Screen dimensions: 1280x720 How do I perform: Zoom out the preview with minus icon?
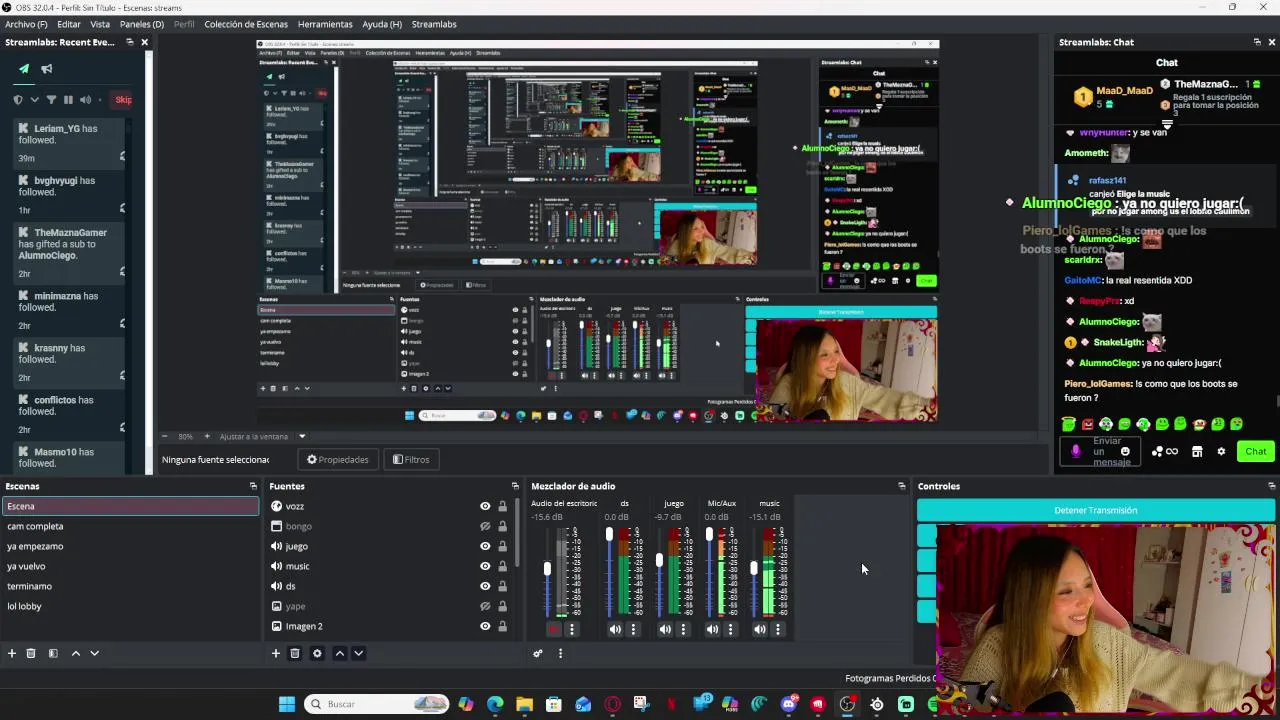click(x=167, y=436)
